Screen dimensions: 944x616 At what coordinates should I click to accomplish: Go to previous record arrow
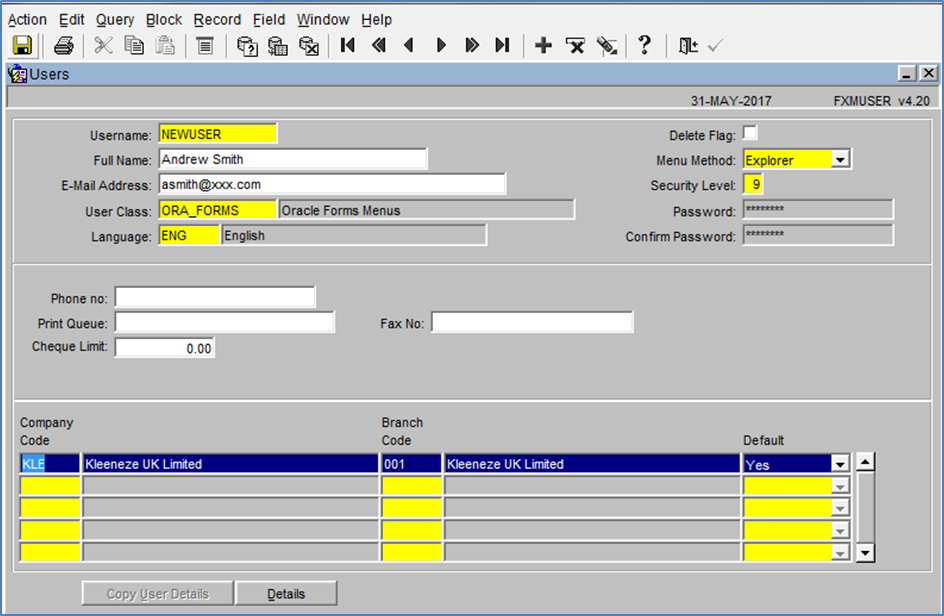click(x=409, y=45)
